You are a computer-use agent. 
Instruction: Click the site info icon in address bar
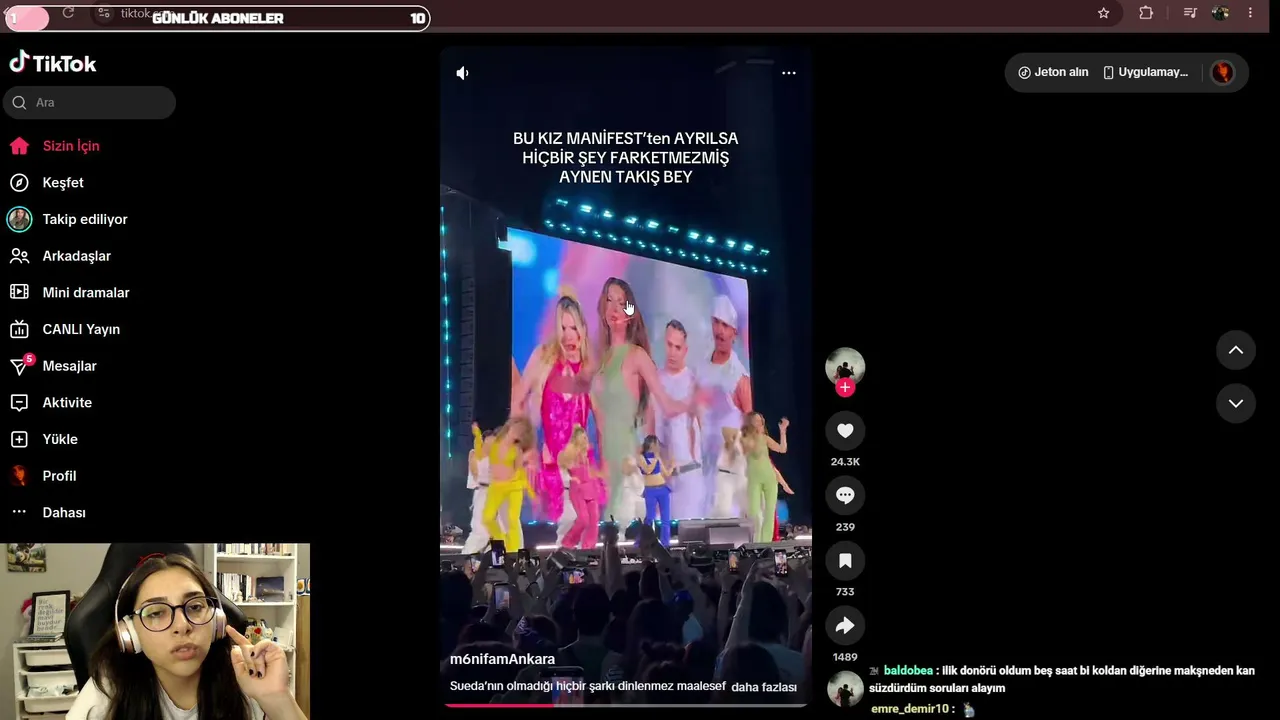(104, 13)
